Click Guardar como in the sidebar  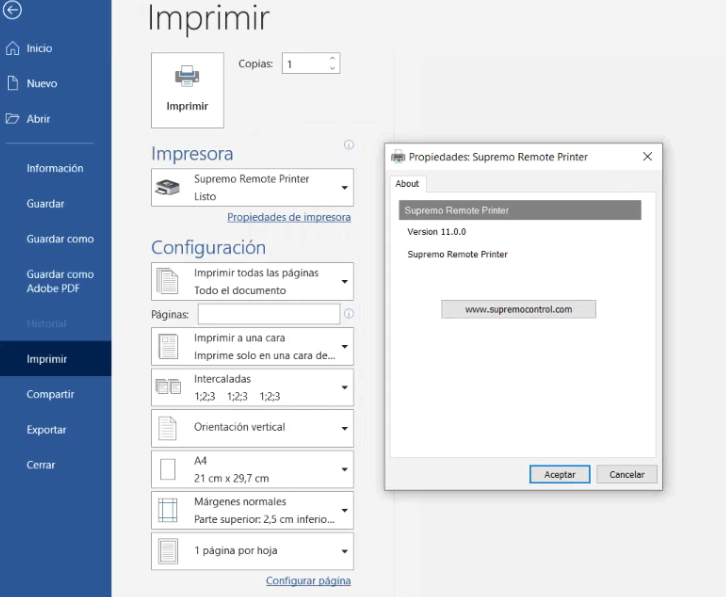(56, 239)
